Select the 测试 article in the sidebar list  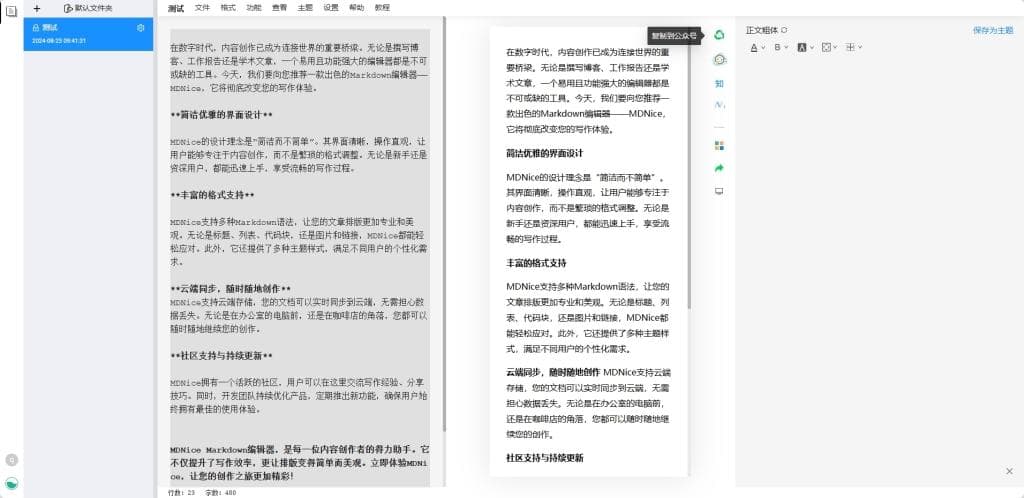coord(88,34)
